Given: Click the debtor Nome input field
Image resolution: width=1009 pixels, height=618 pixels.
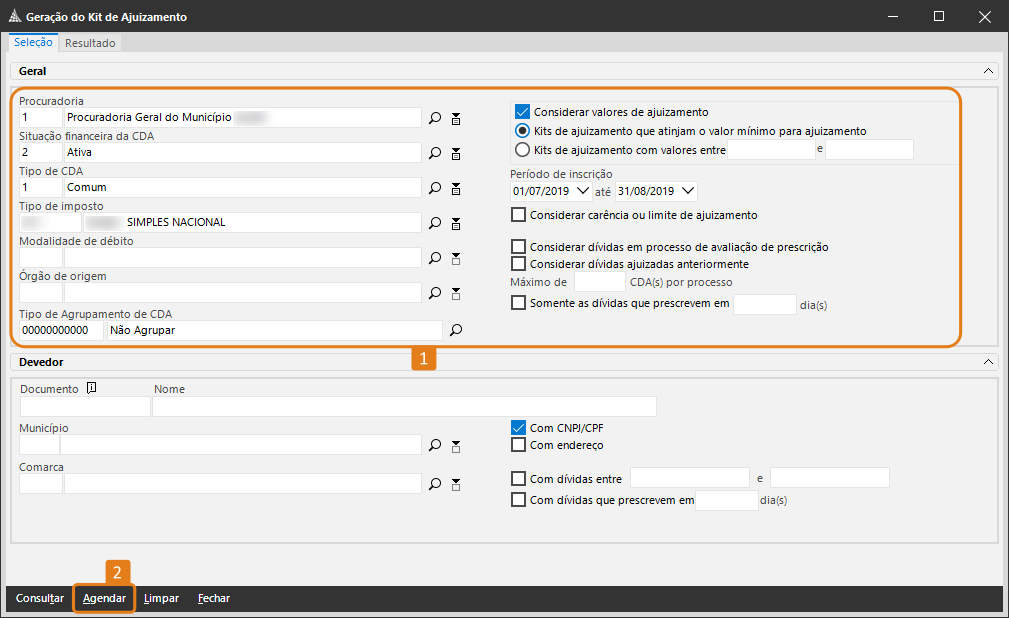Looking at the screenshot, I should tap(404, 406).
